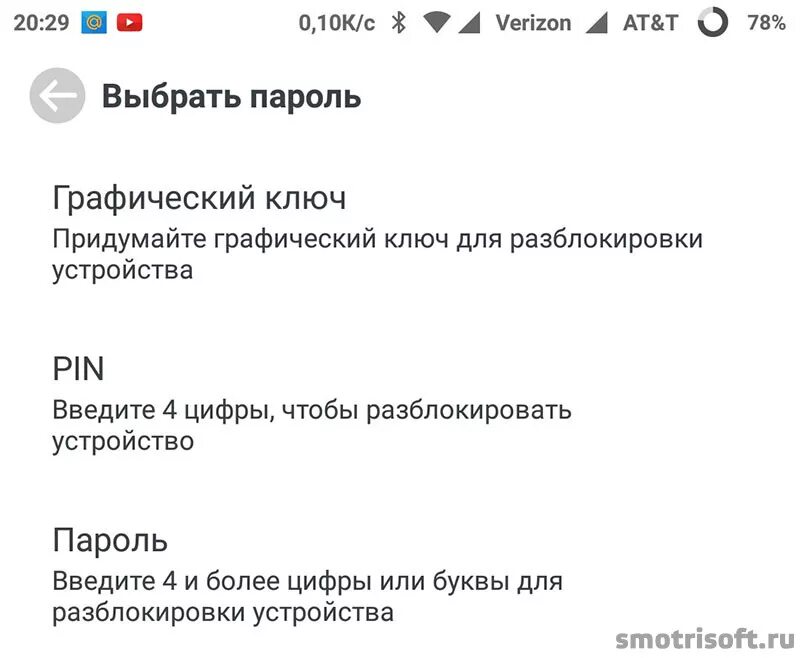
Task: Tap the circular battery indicator icon
Action: tap(712, 22)
